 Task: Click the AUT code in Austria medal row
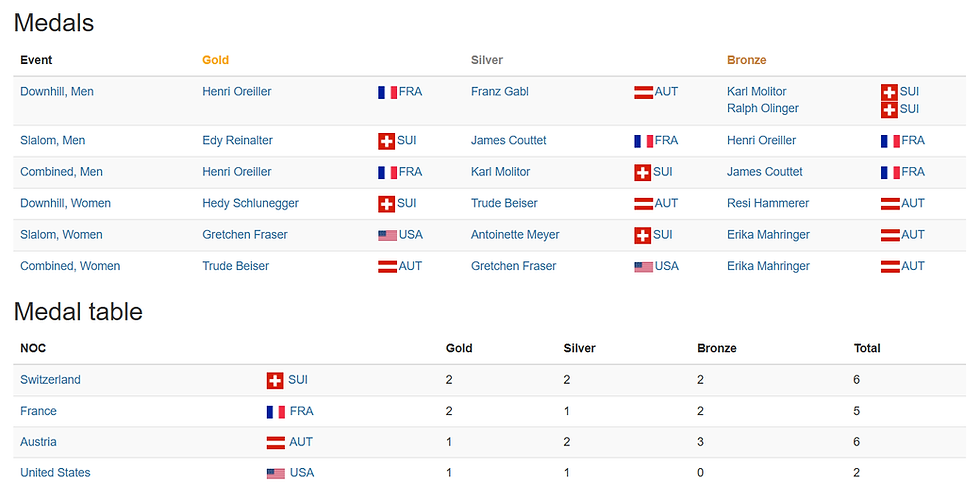300,442
